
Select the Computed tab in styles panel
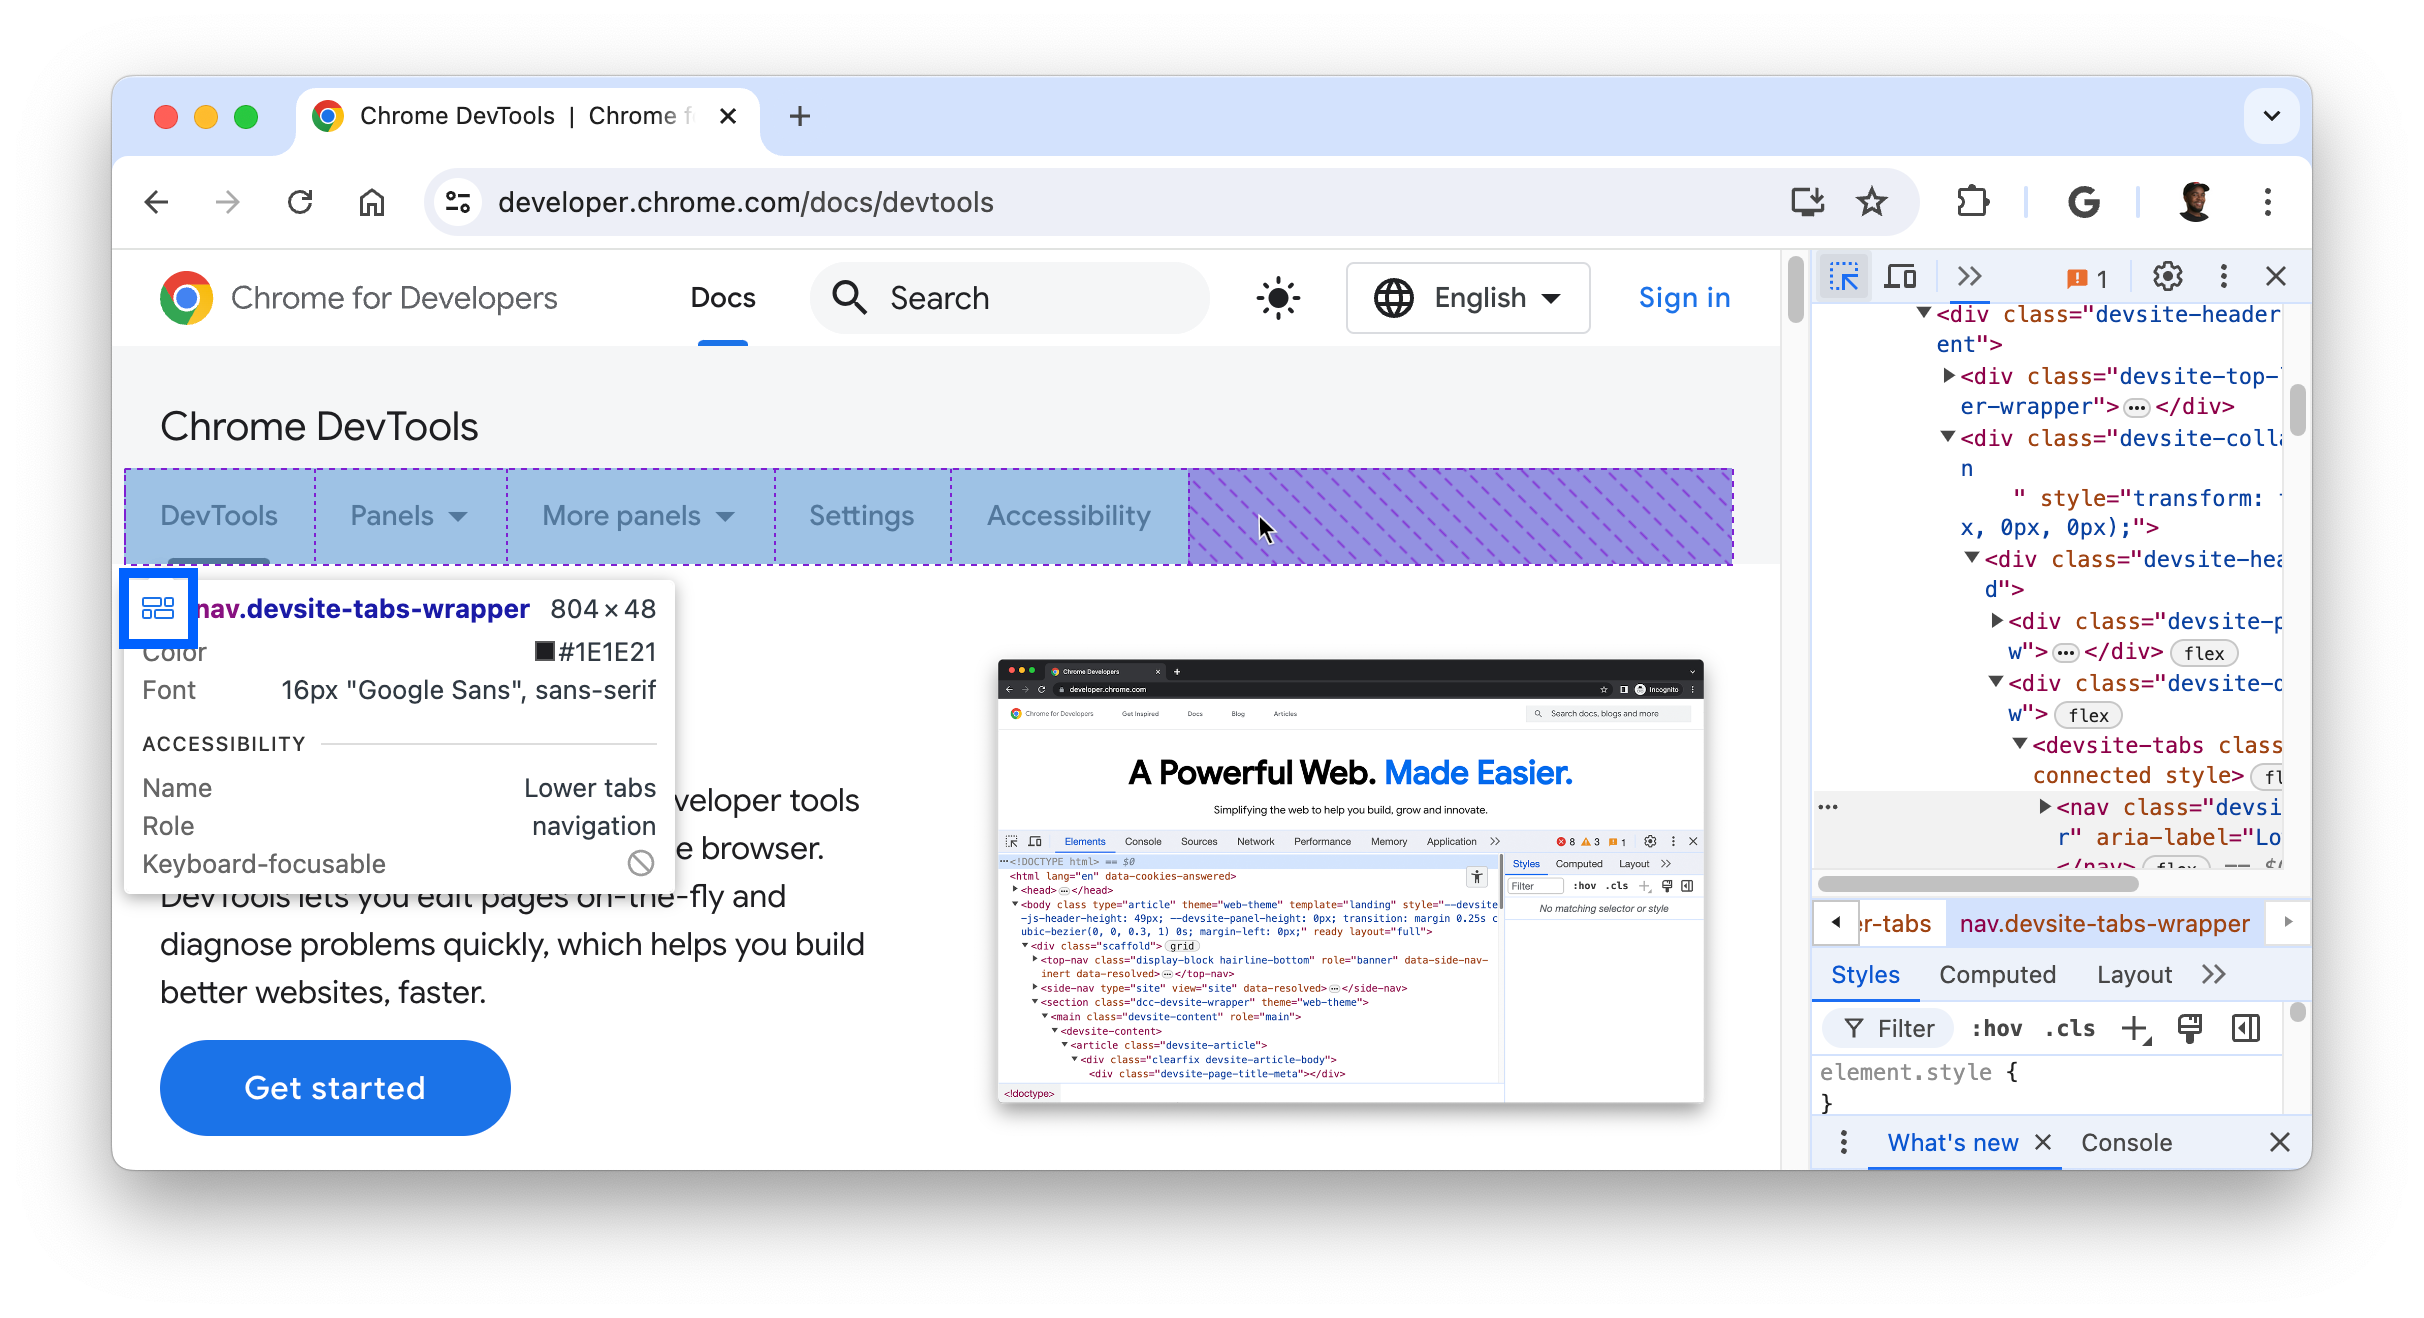click(x=1999, y=974)
